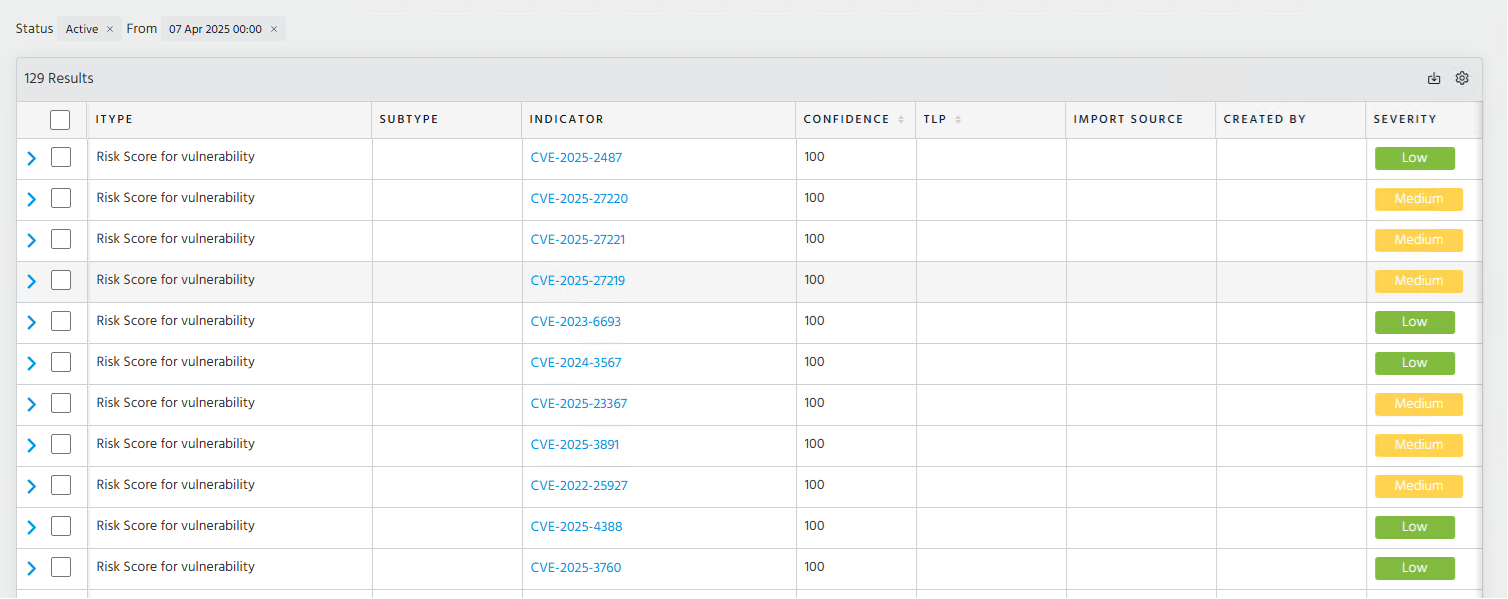This screenshot has height=599, width=1508.
Task: Expand the CVE-2025-3891 row chevron
Action: pos(31,445)
